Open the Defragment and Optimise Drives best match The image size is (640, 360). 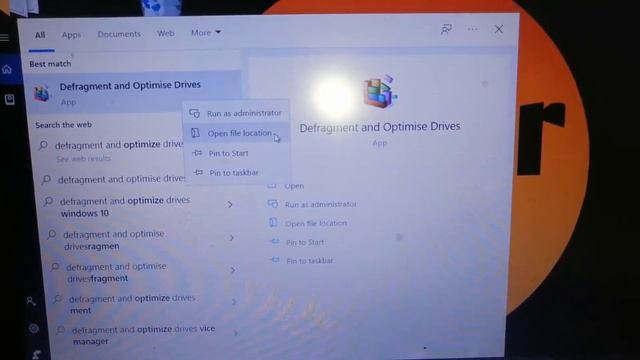[133, 93]
